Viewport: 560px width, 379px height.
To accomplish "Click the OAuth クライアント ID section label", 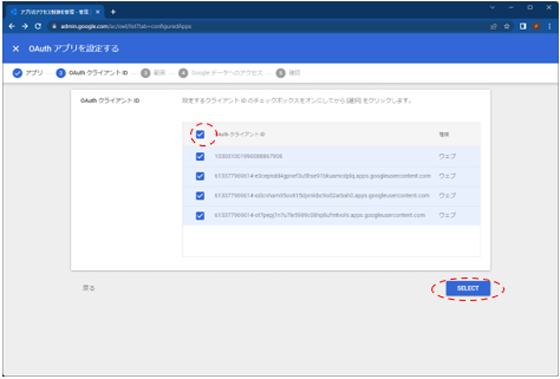I will click(x=110, y=101).
